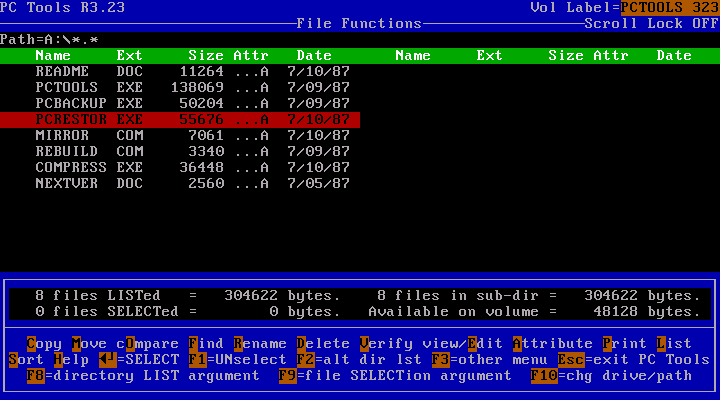Screen dimensions: 720x400
Task: Click the Path=A:\*.* line
Action: [x=49, y=40]
